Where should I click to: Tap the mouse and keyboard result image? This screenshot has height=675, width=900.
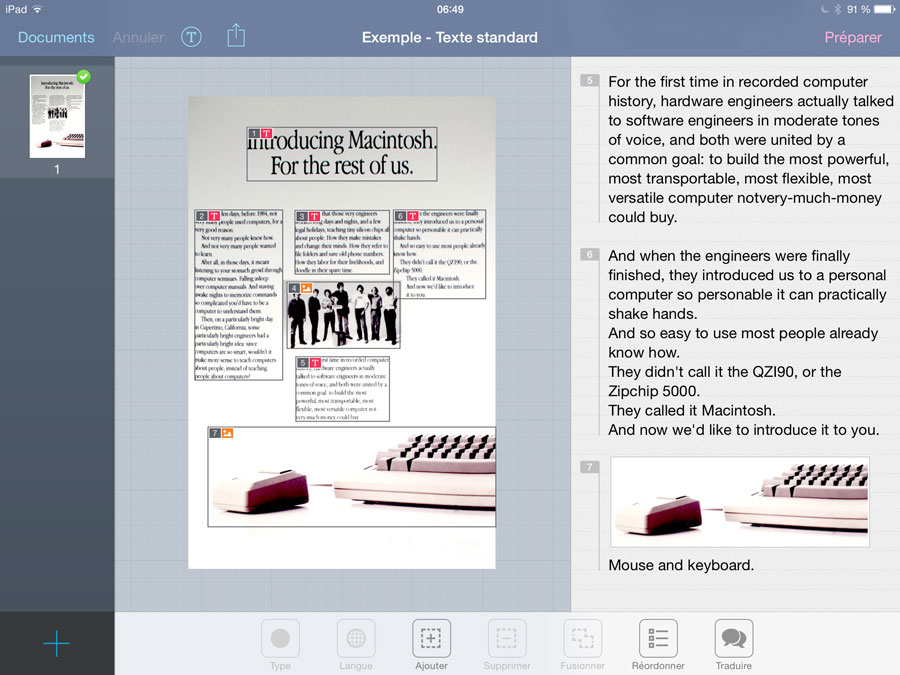[740, 502]
